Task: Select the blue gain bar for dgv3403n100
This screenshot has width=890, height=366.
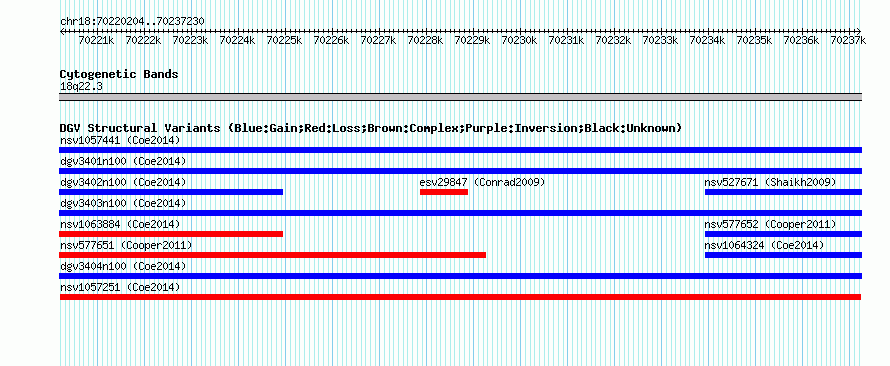Action: tap(460, 213)
